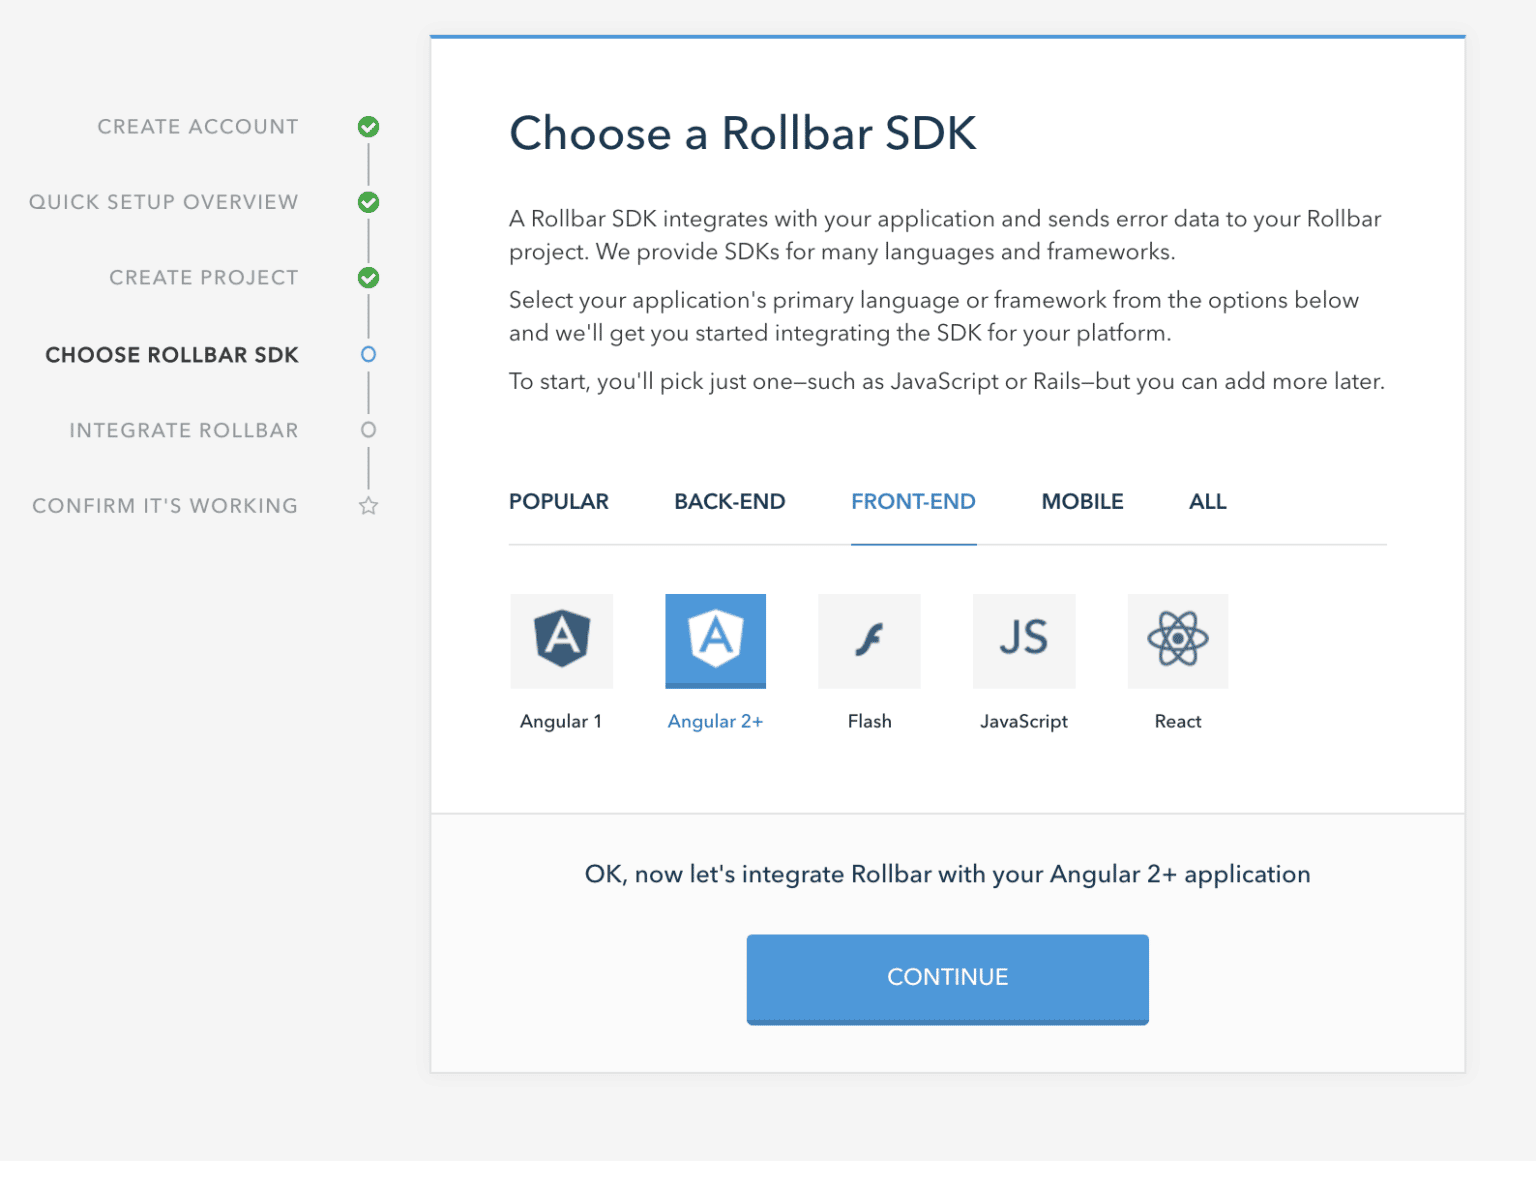Switch to the Popular tab

tap(558, 502)
